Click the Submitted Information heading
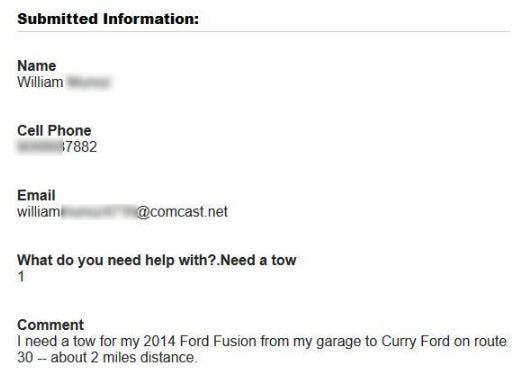The width and height of the screenshot is (515, 389). [x=108, y=19]
